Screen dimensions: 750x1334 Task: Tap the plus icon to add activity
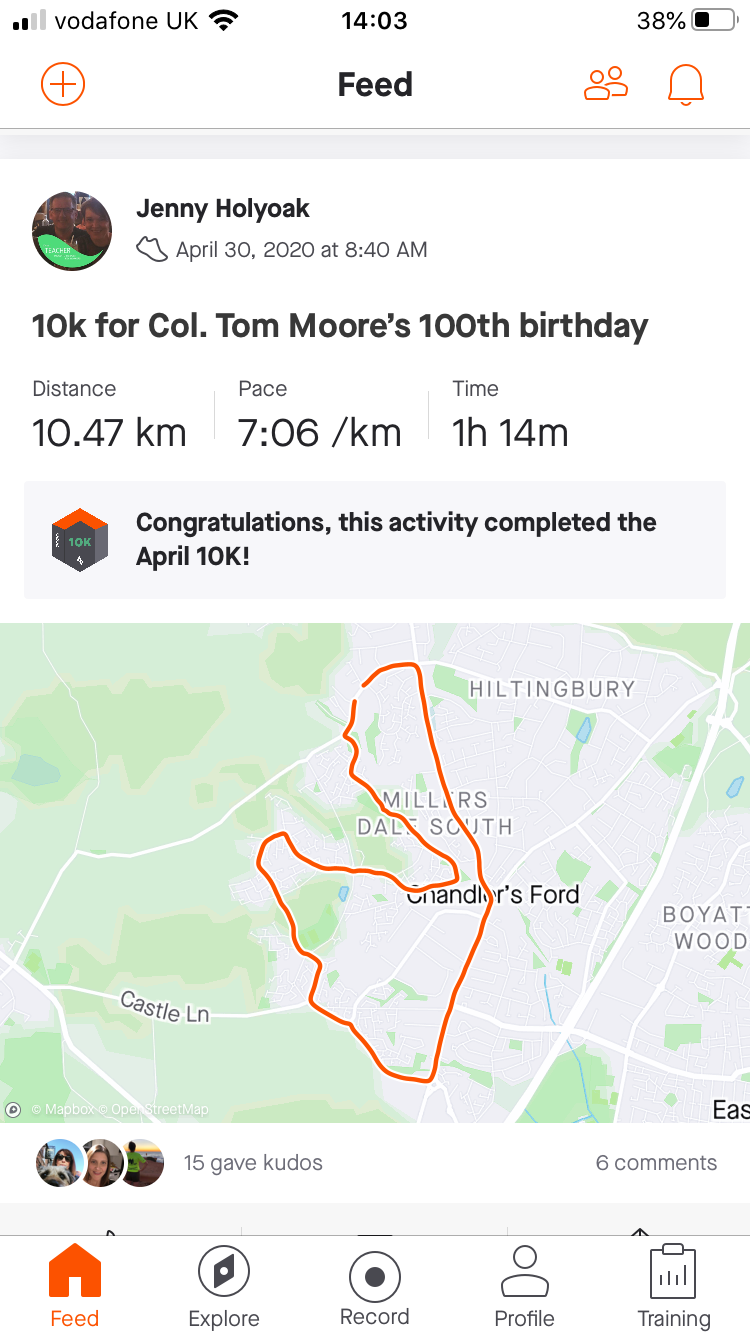[63, 84]
